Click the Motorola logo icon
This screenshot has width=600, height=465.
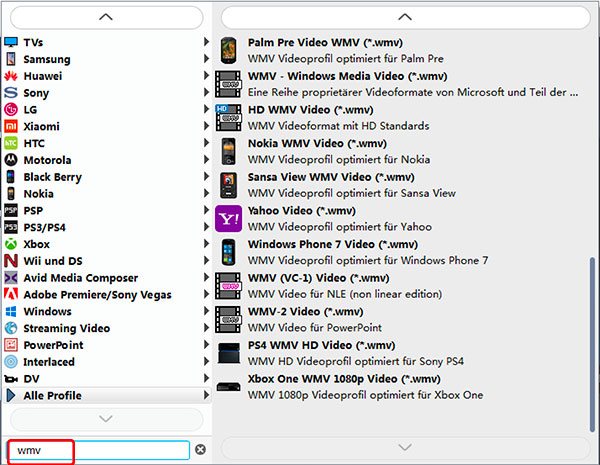click(11, 160)
